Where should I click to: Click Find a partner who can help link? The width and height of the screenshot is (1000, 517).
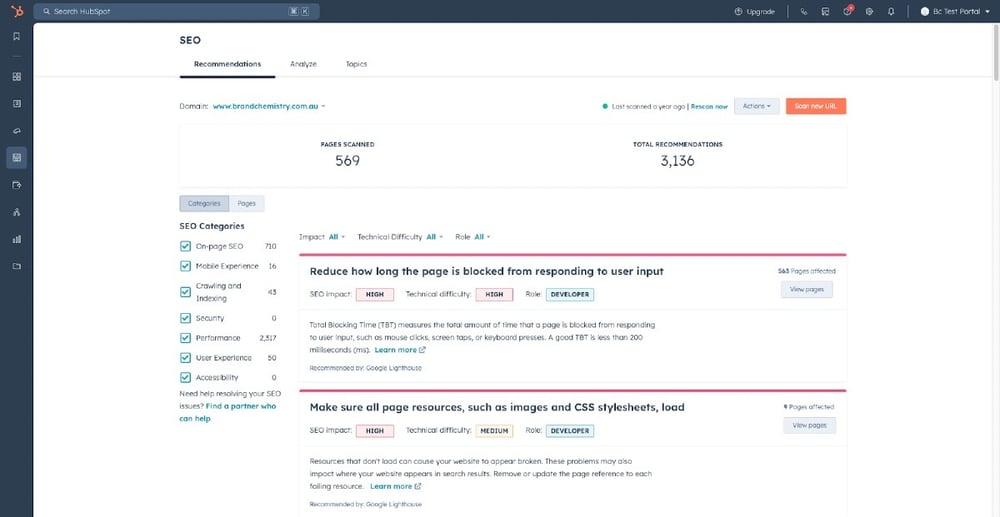pyautogui.click(x=228, y=412)
